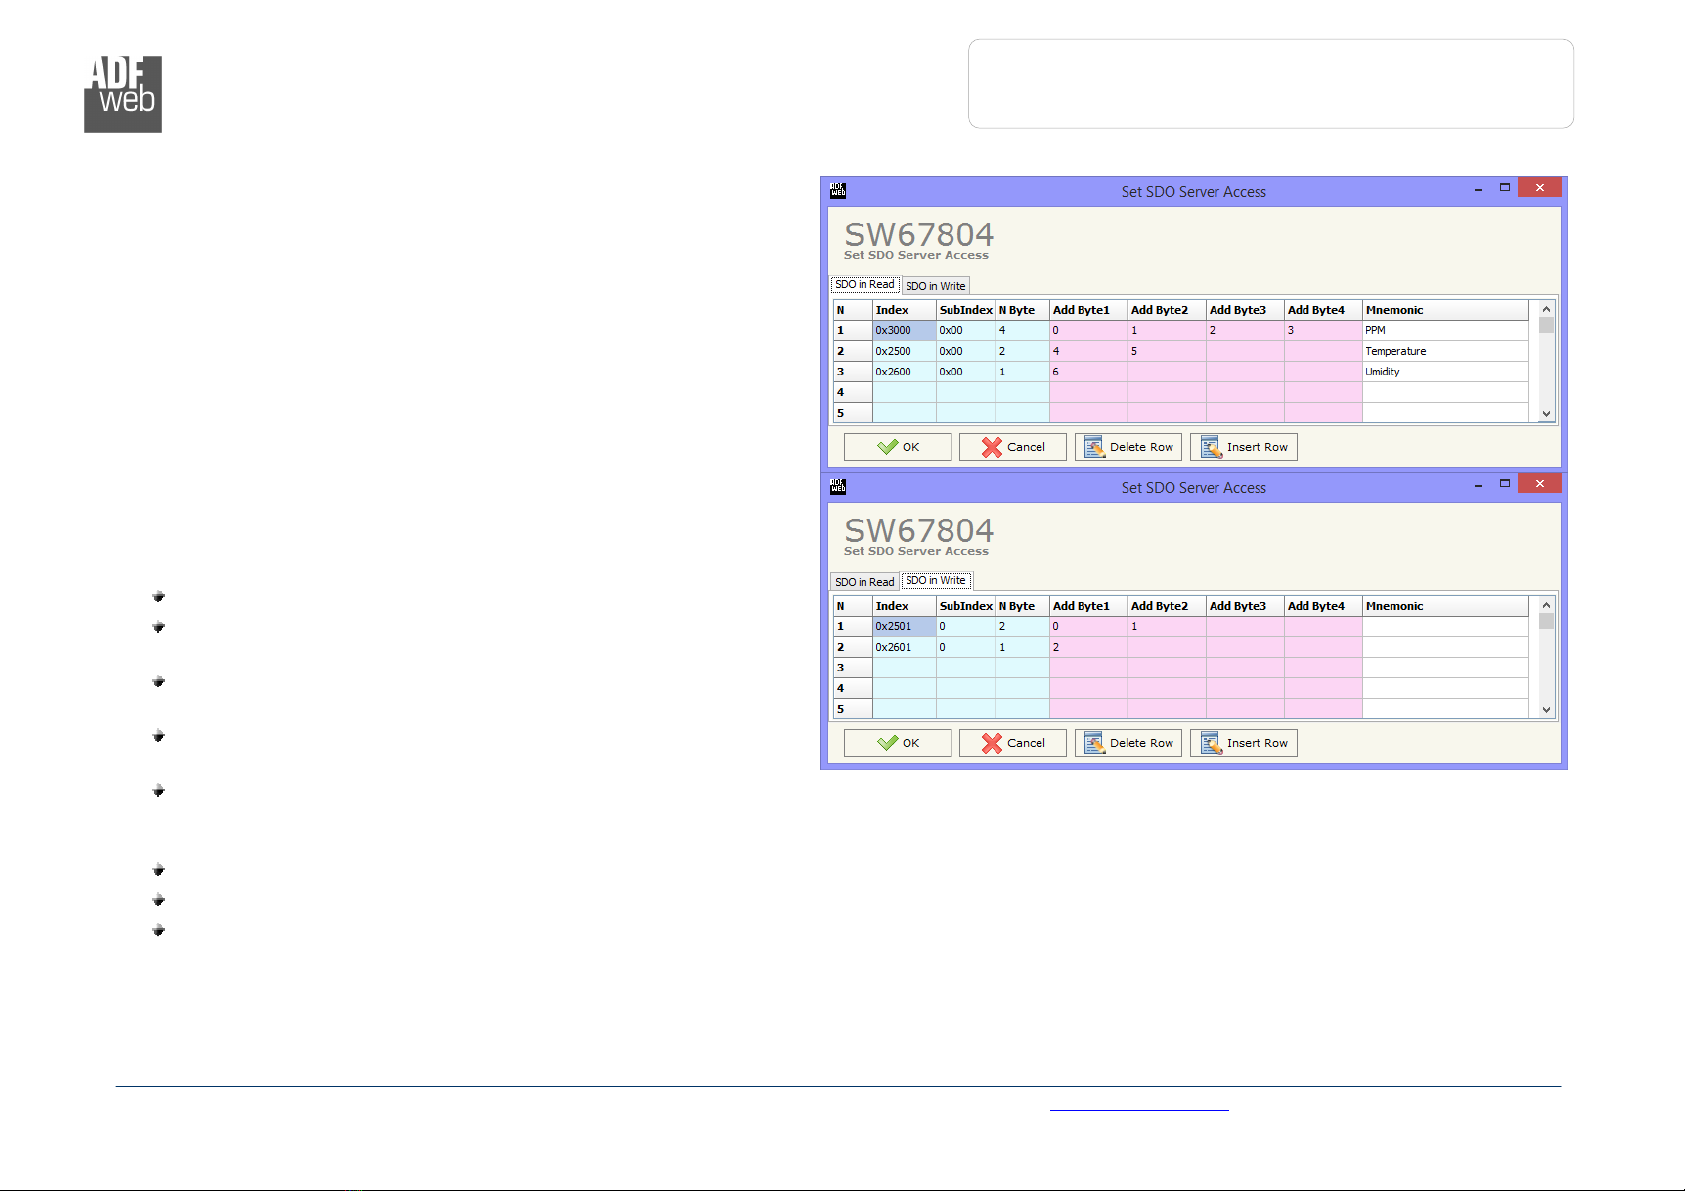Viewport: 1685px width, 1191px height.
Task: Select SDO in Read tab in lower window
Action: click(x=865, y=582)
